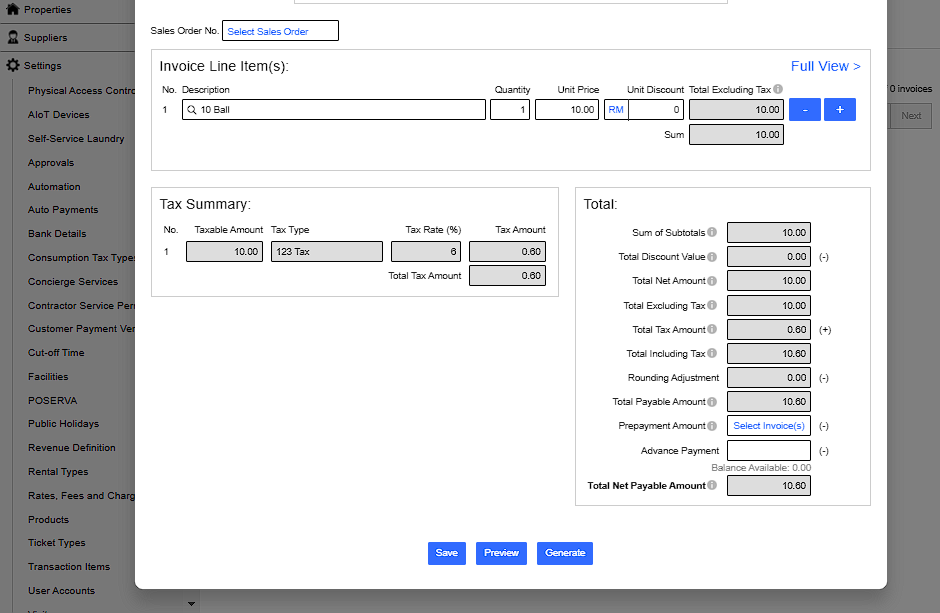The height and width of the screenshot is (613, 940).
Task: Open the Select Invoice(s) prepayment picker
Action: [768, 426]
